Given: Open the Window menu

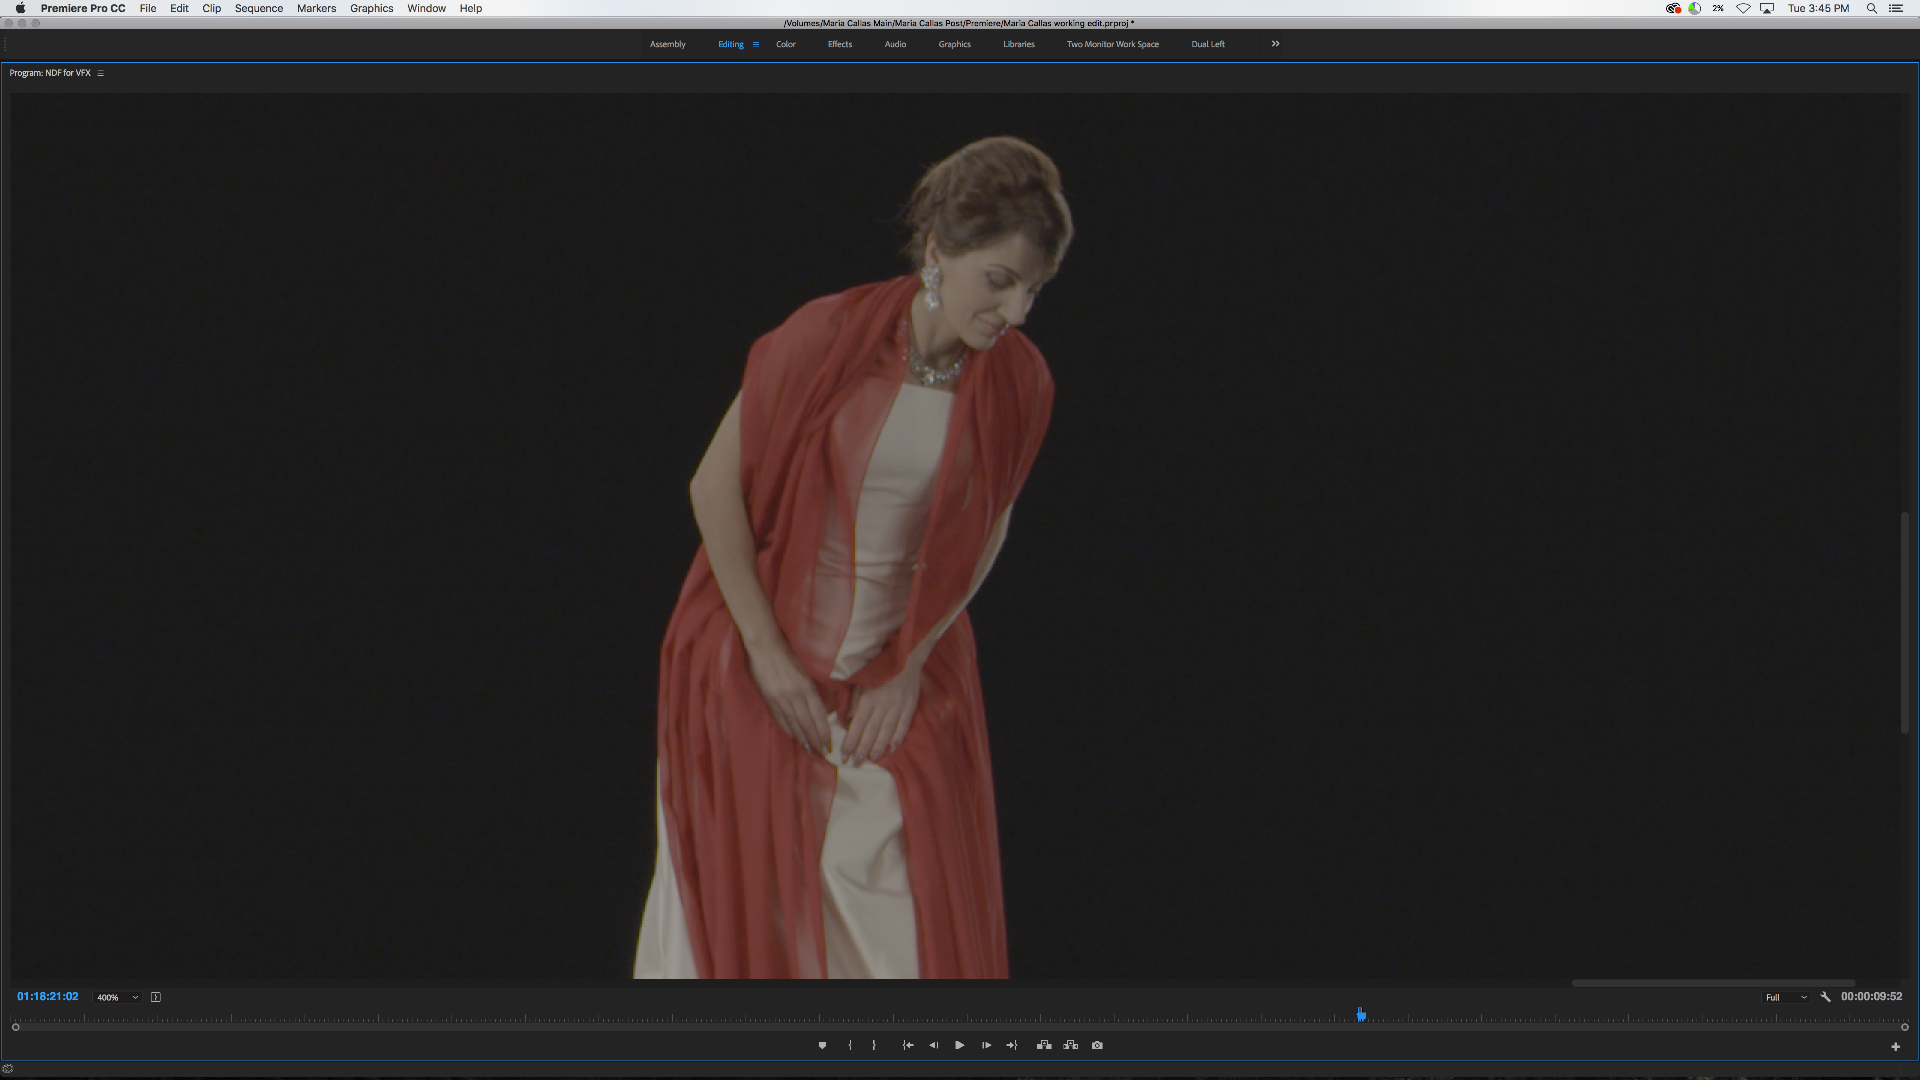Looking at the screenshot, I should [x=426, y=8].
